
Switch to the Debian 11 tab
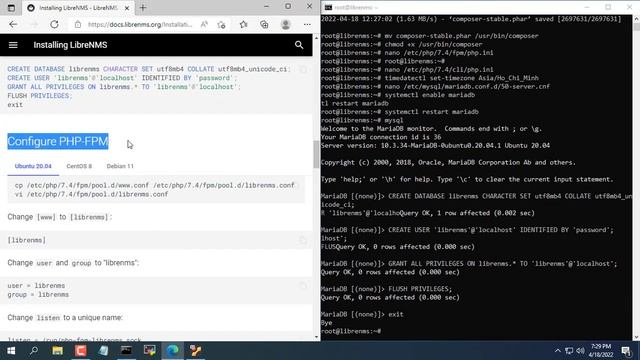(x=120, y=166)
